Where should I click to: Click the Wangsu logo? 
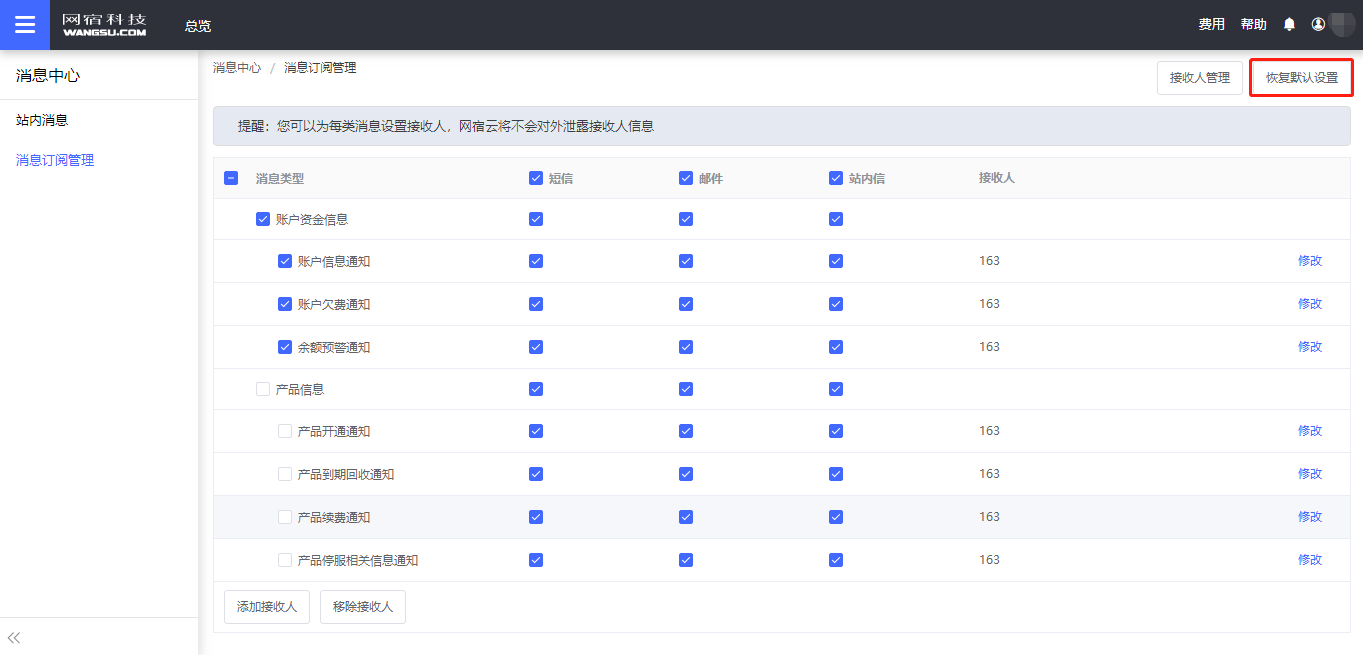(x=104, y=25)
